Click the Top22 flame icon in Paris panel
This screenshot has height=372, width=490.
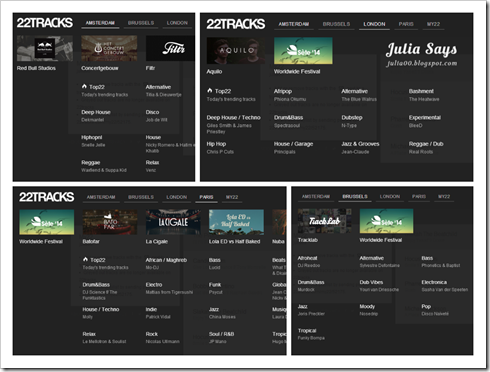[x=85, y=259]
